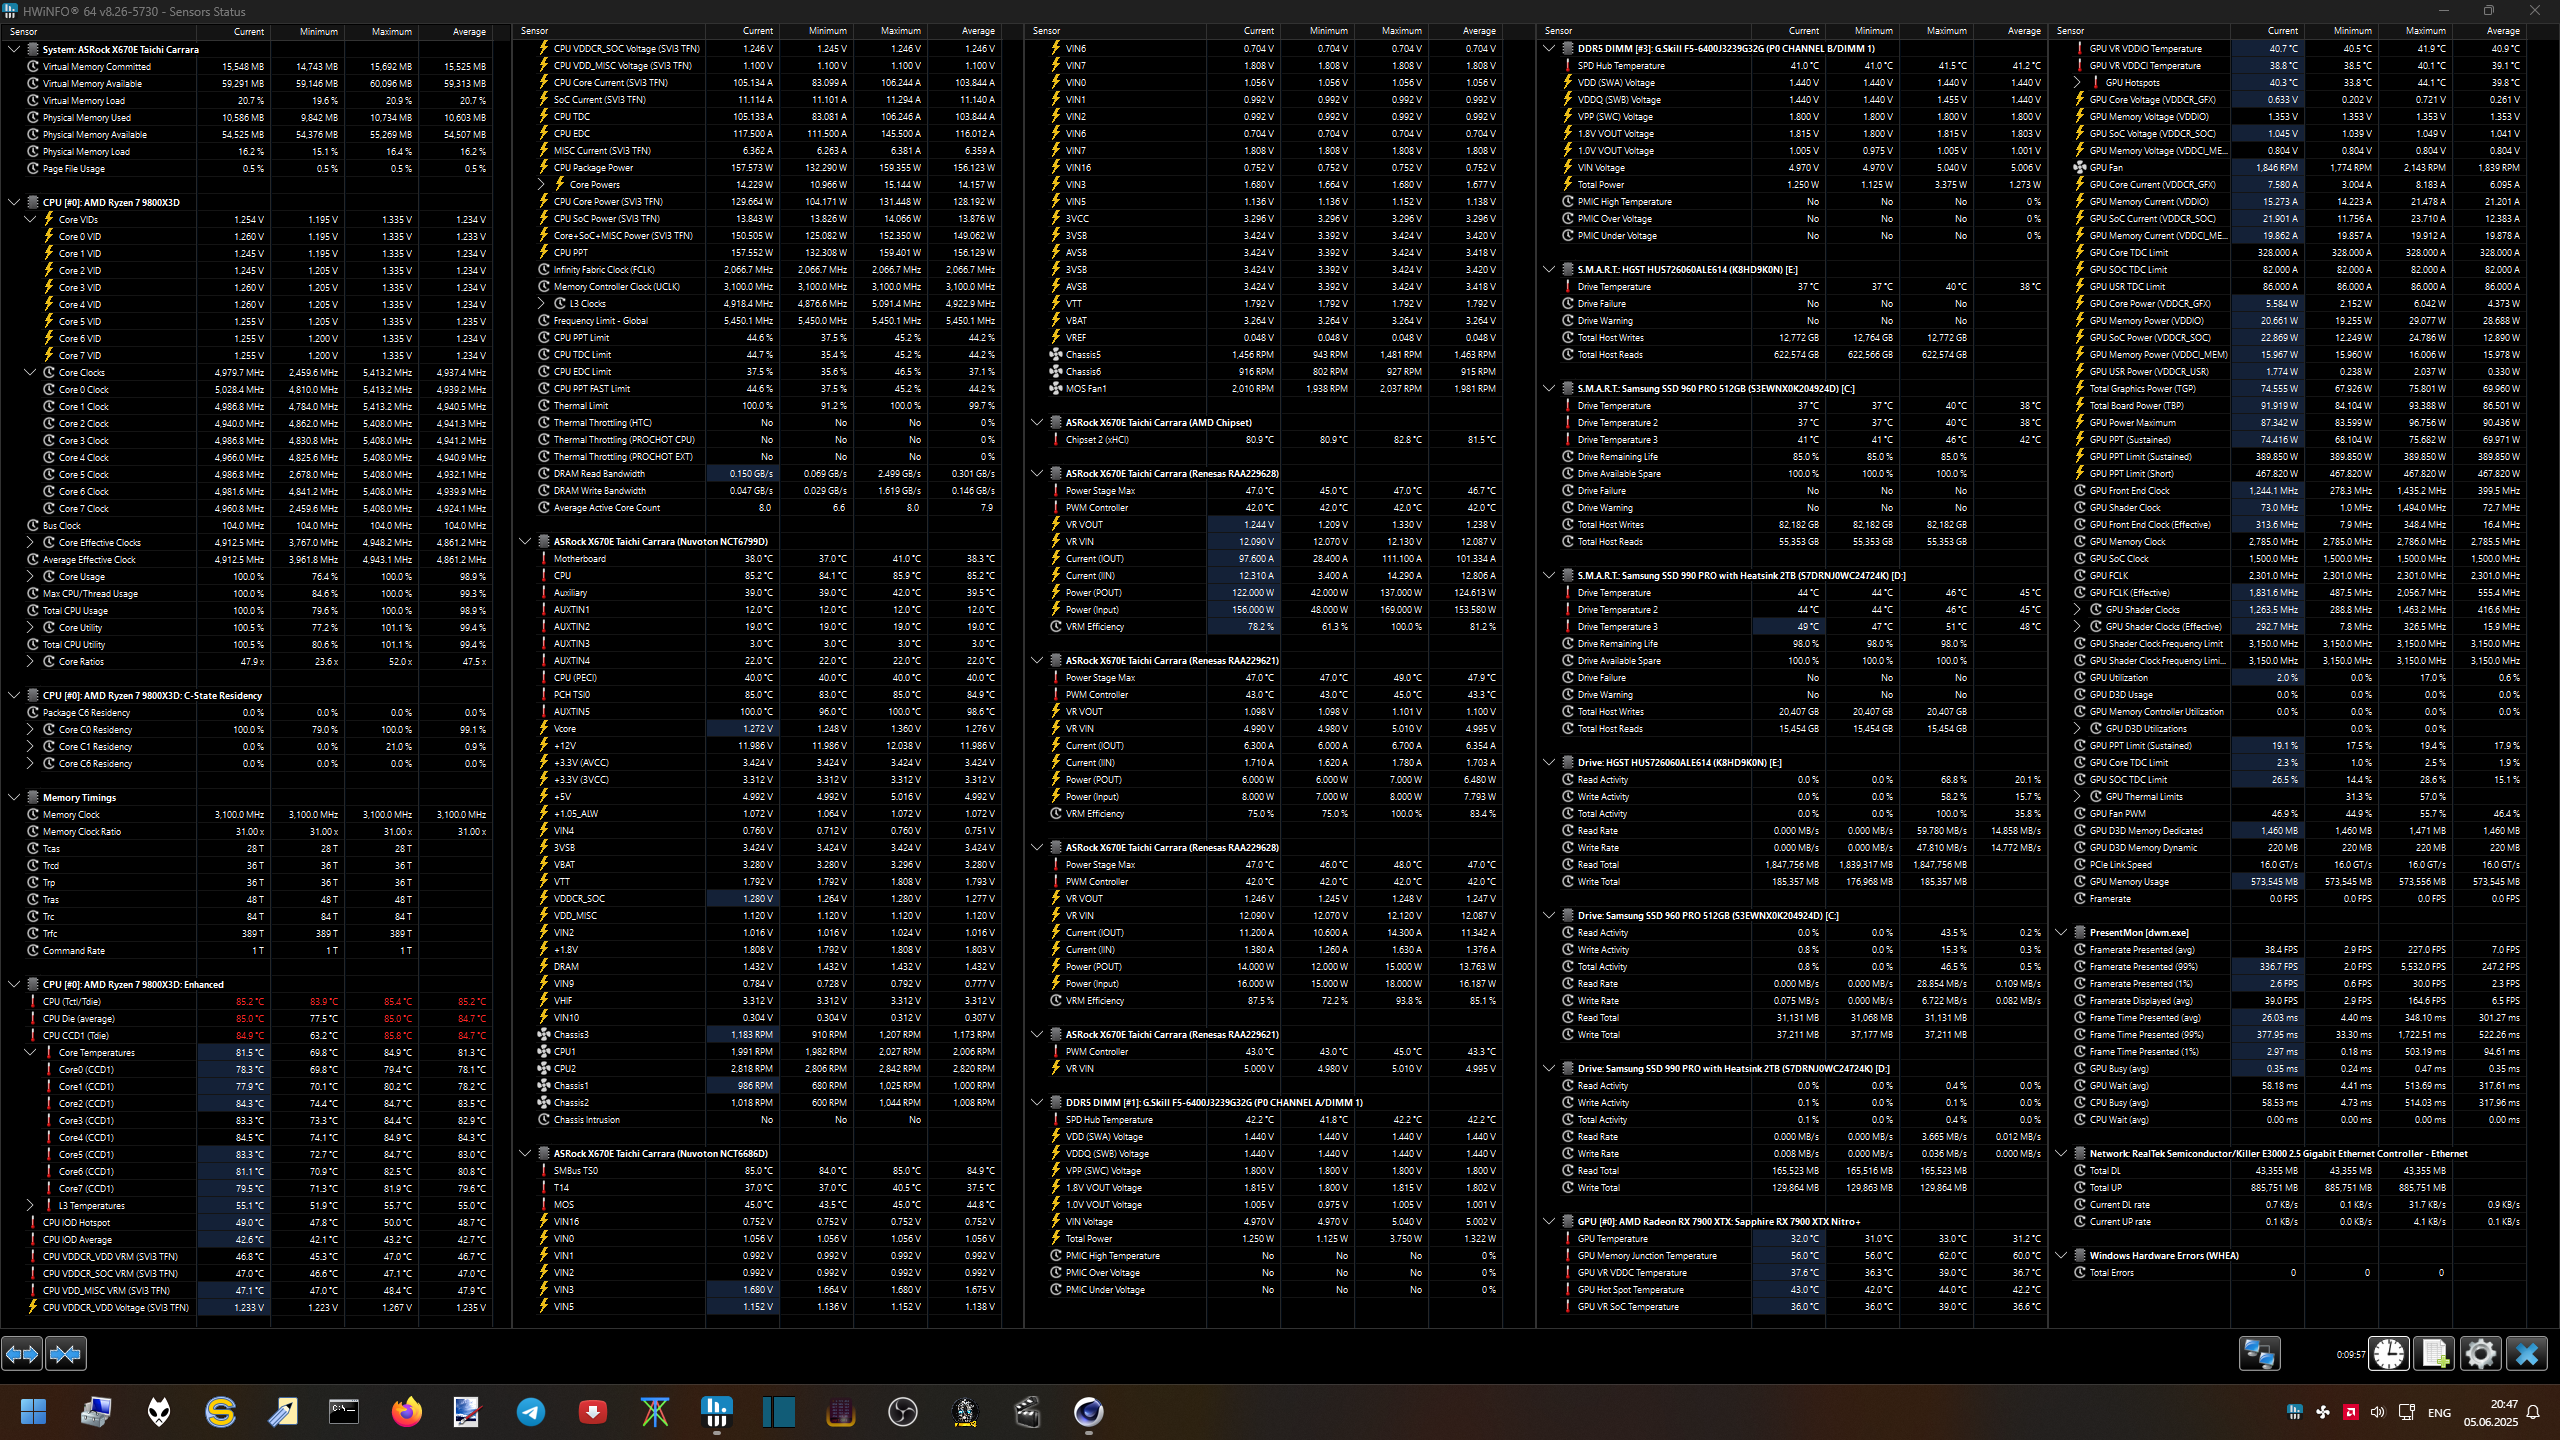The width and height of the screenshot is (2560, 1440).
Task: Expand the Core Powers row
Action: point(541,184)
